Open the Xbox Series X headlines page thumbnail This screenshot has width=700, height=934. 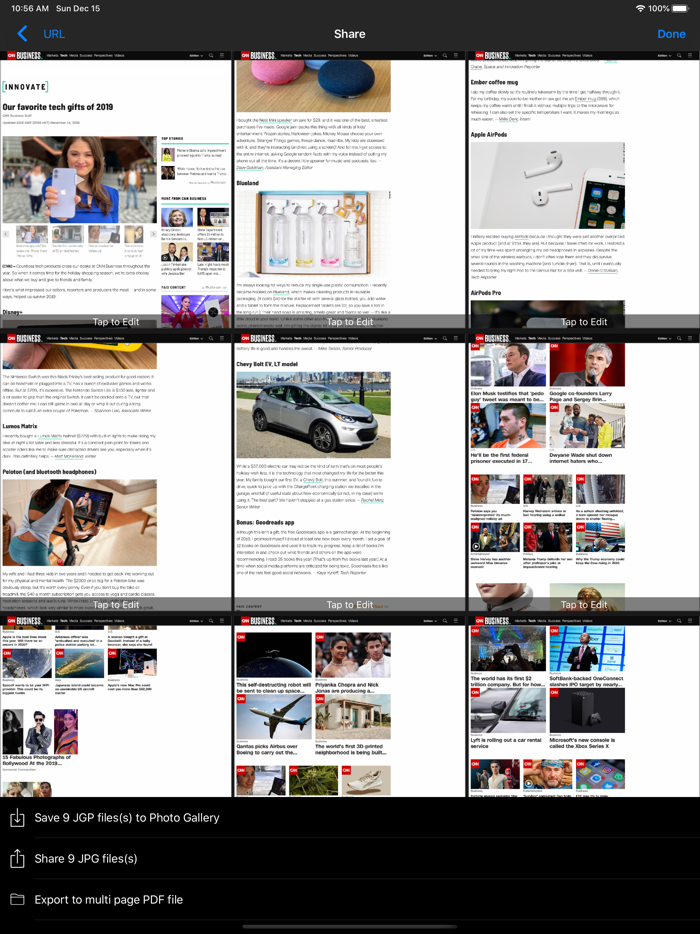click(x=584, y=706)
